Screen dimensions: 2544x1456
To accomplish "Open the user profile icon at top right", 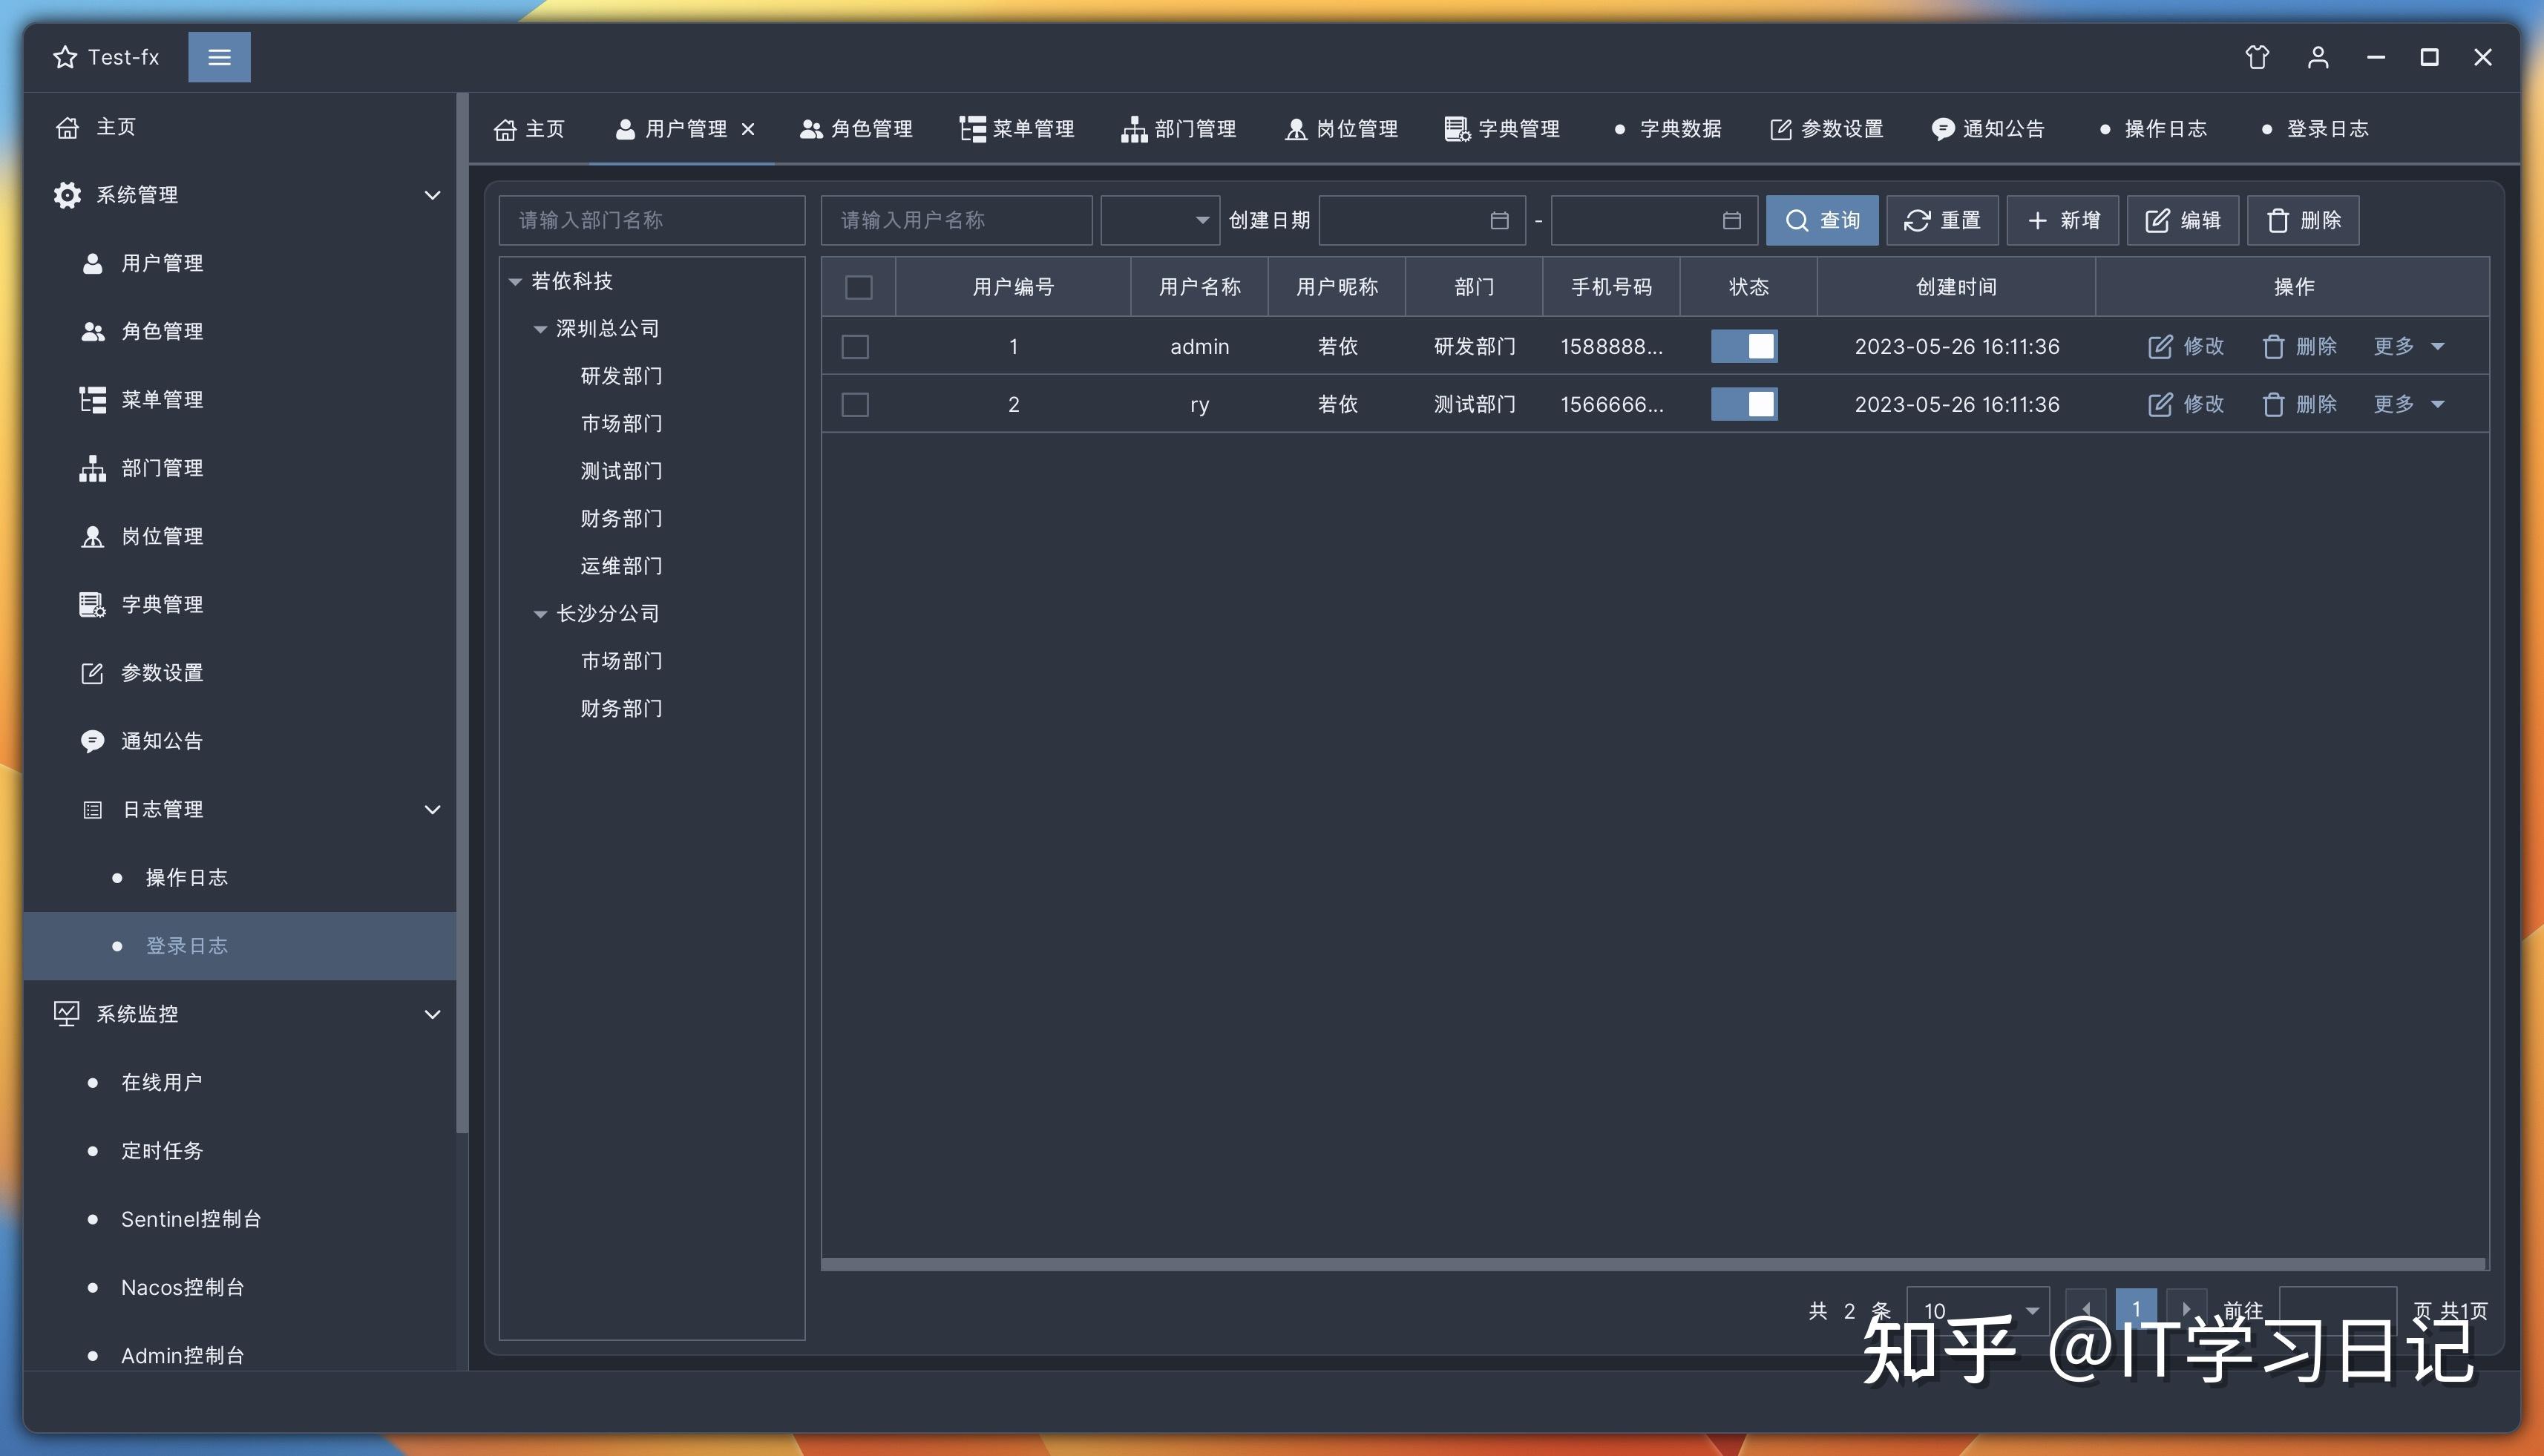I will tap(2318, 57).
